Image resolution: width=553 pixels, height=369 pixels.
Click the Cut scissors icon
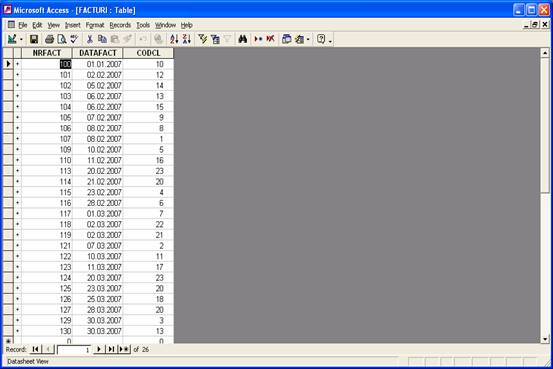pyautogui.click(x=90, y=39)
